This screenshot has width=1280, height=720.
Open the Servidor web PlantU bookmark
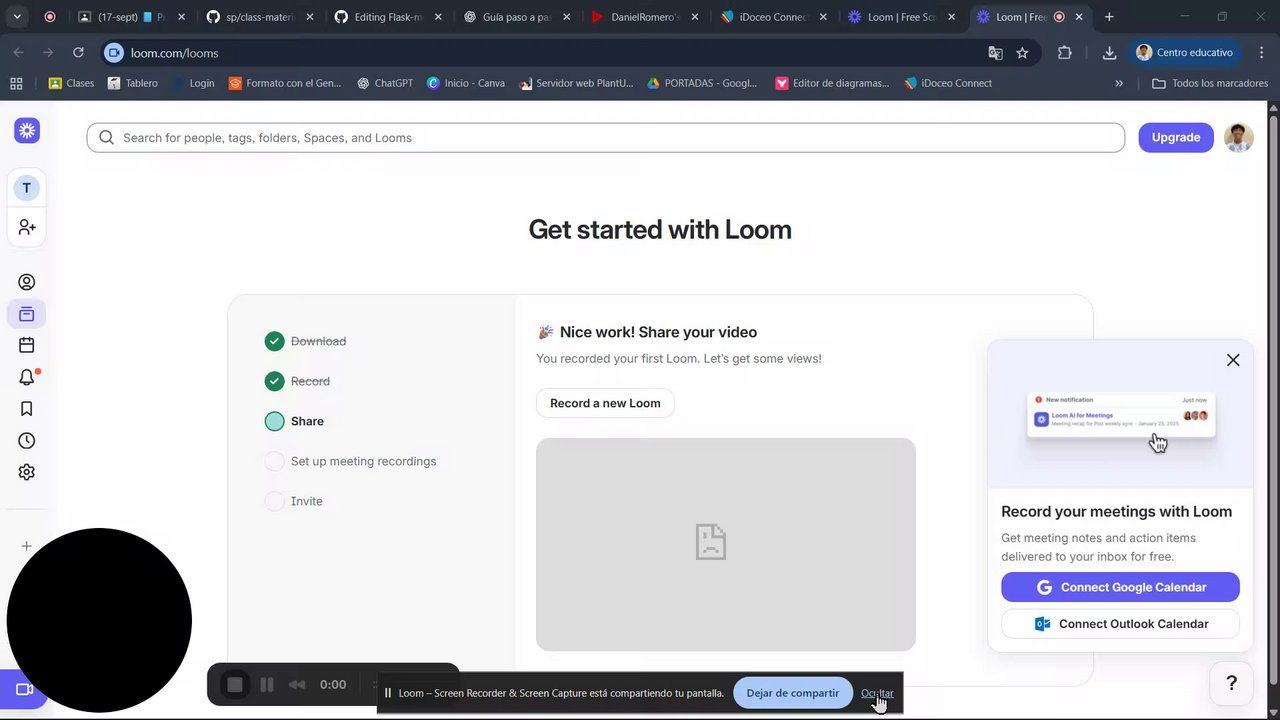577,83
